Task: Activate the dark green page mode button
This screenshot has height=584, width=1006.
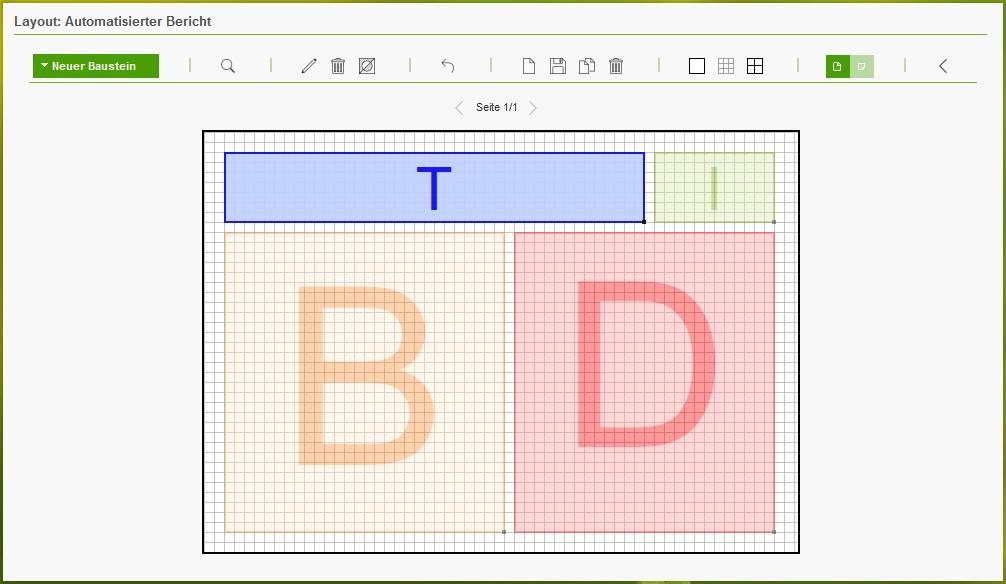Action: [836, 65]
